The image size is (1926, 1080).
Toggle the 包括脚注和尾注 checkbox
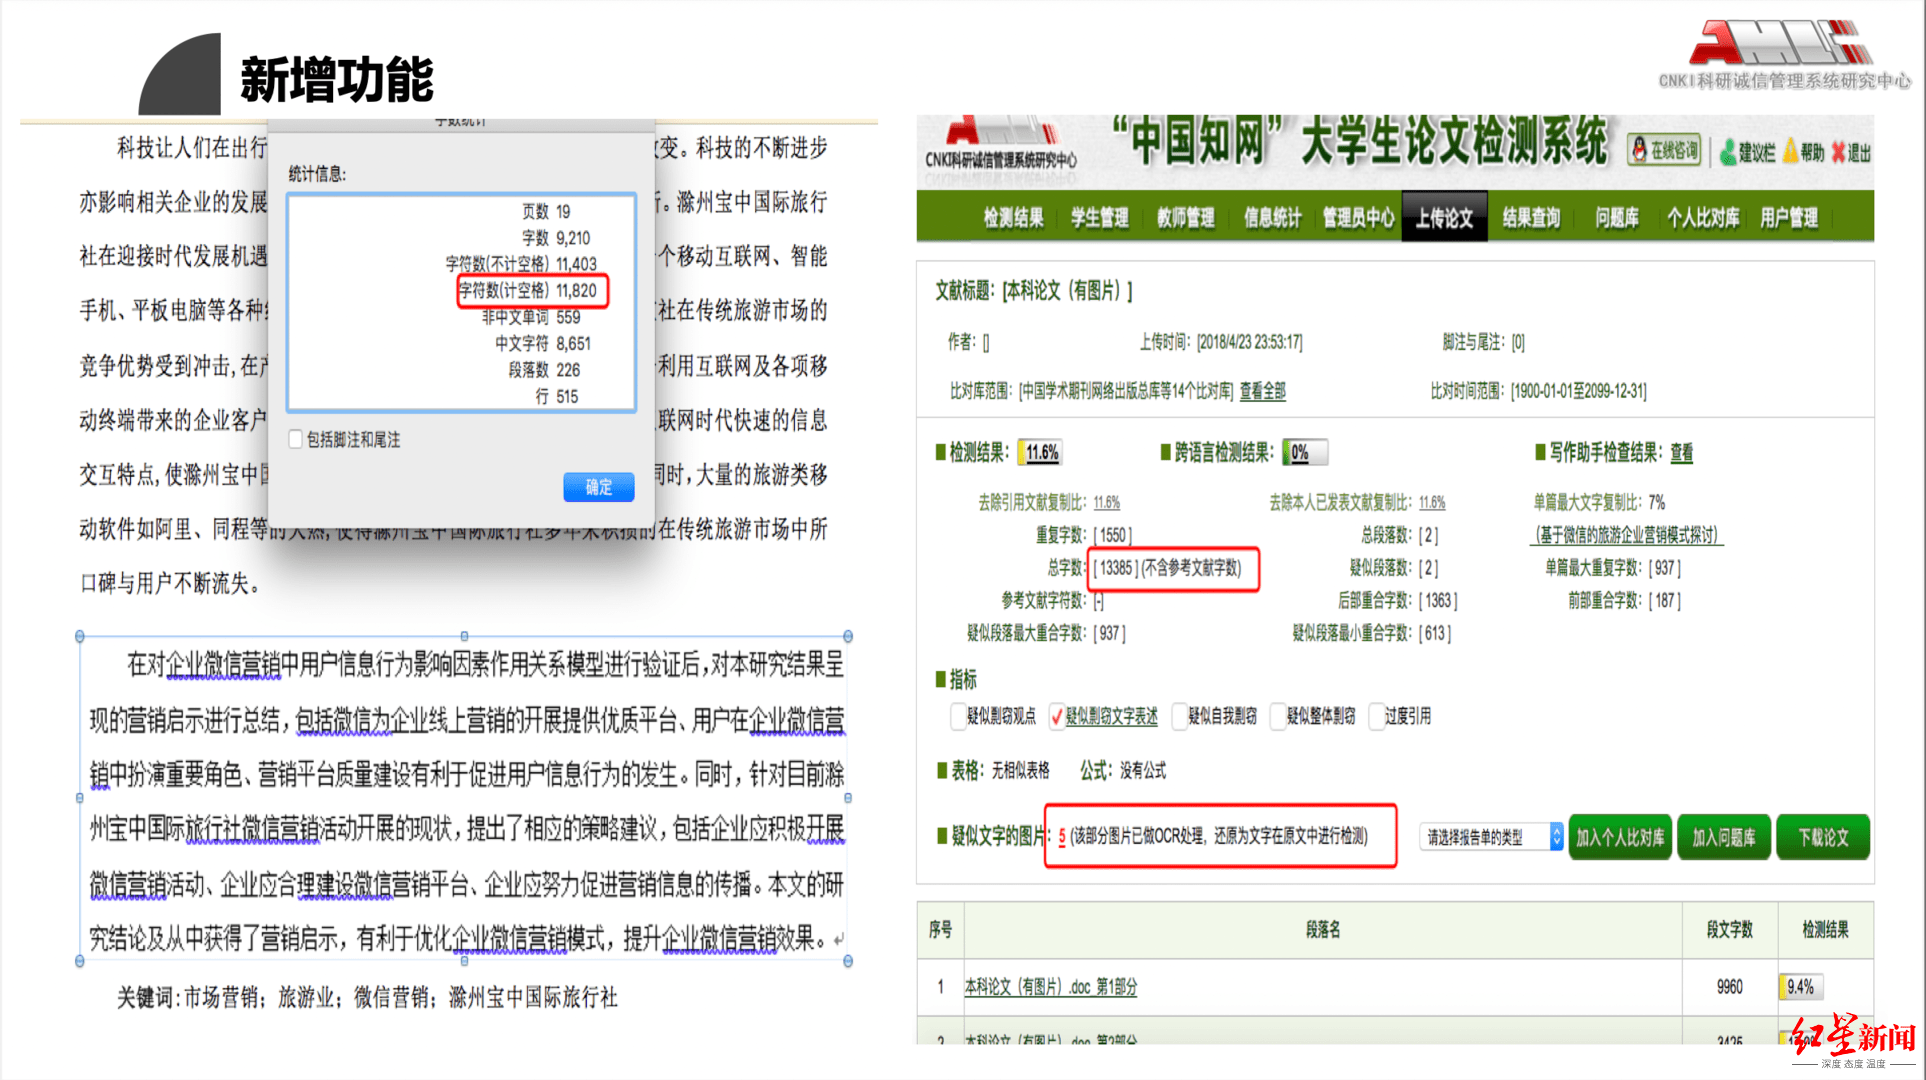click(295, 439)
